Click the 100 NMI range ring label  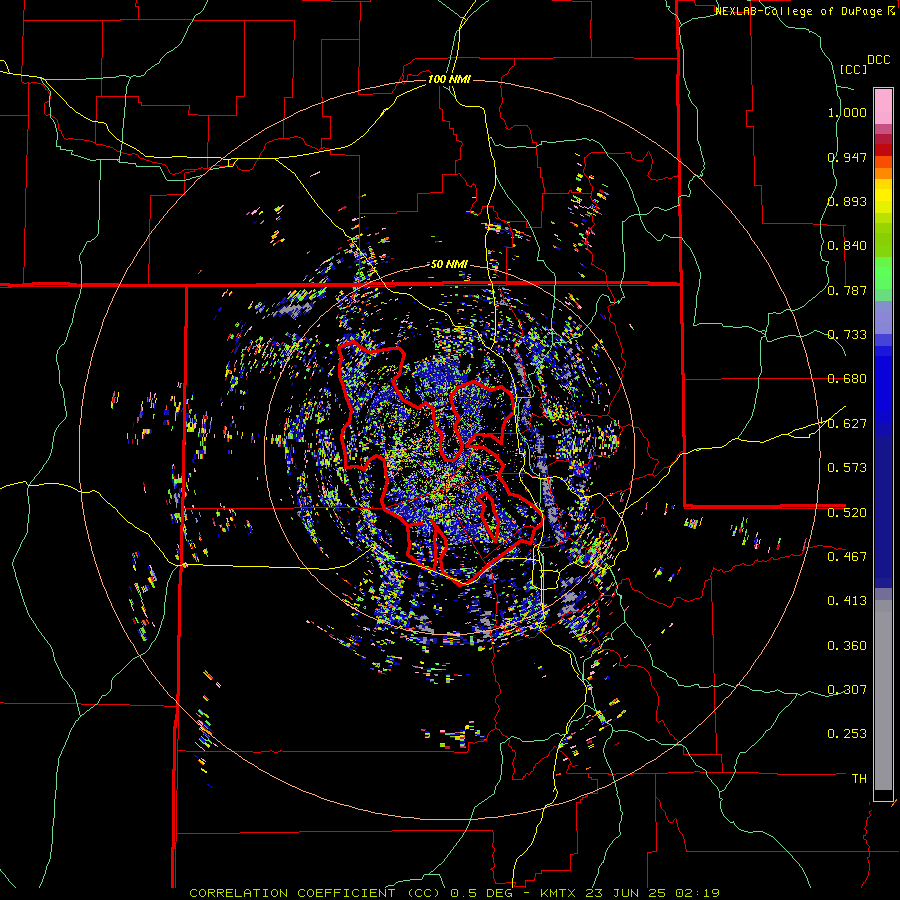click(449, 79)
